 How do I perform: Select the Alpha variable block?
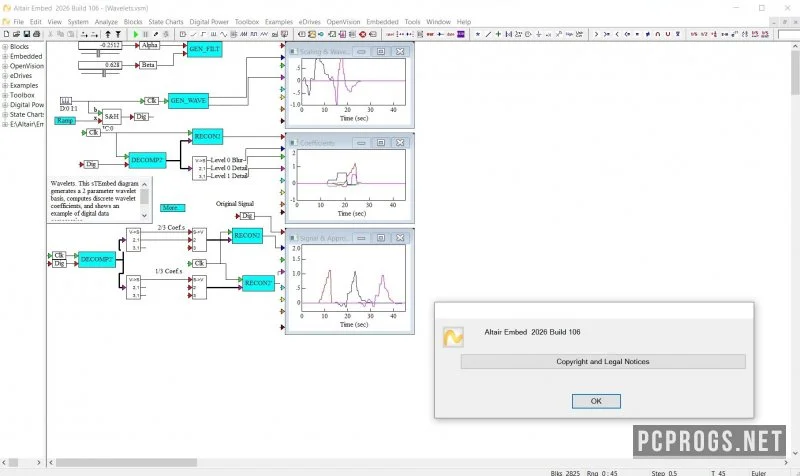point(149,45)
